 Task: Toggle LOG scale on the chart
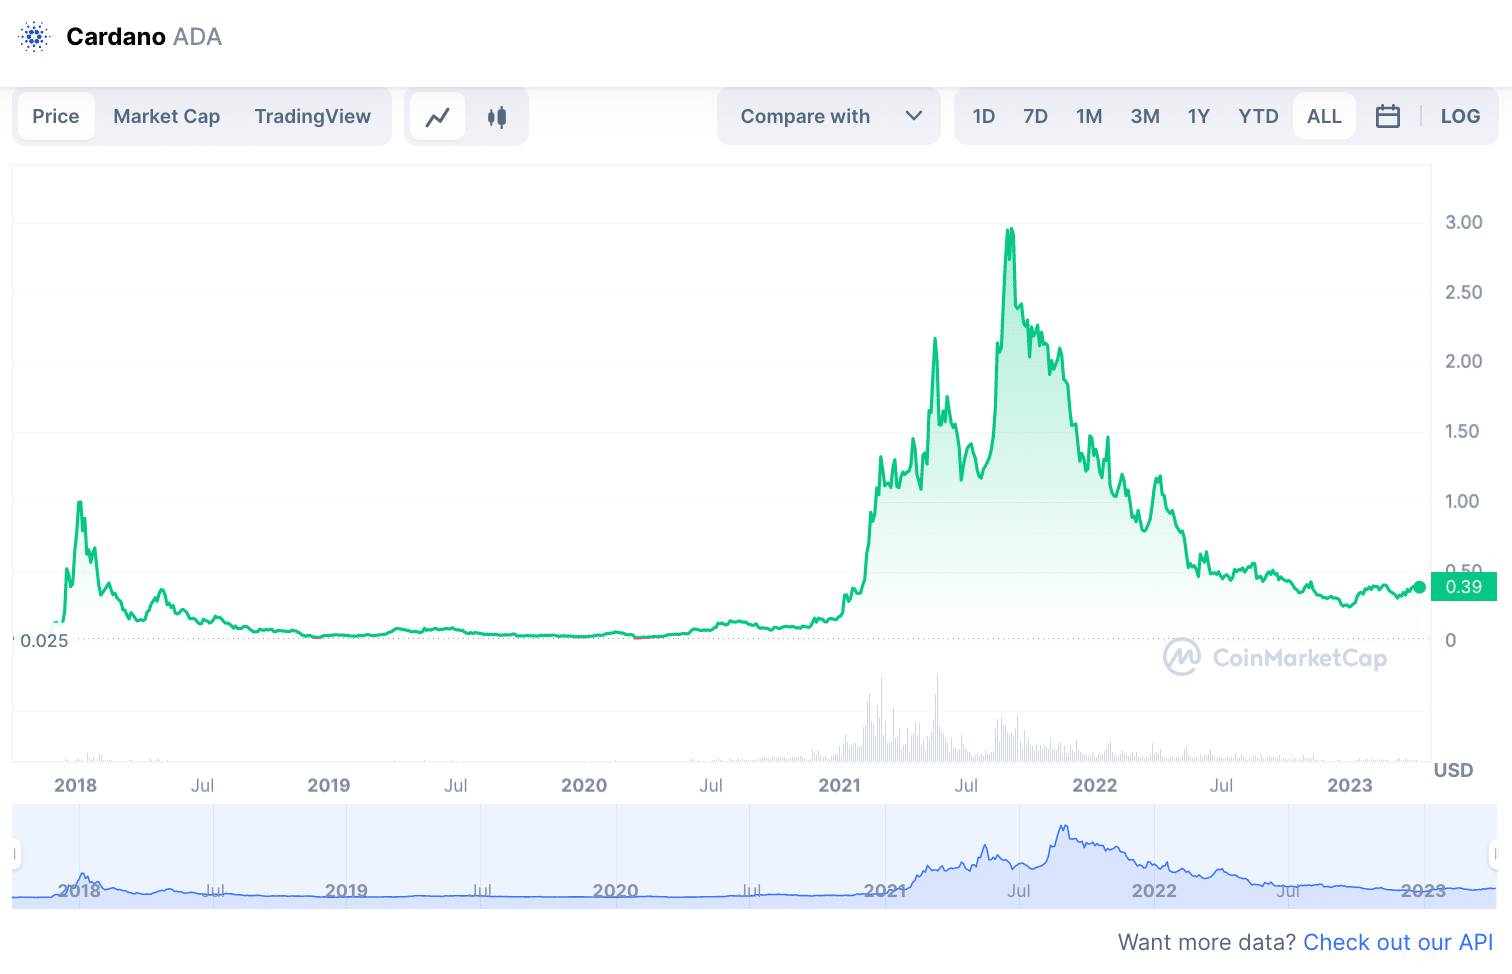coord(1460,117)
